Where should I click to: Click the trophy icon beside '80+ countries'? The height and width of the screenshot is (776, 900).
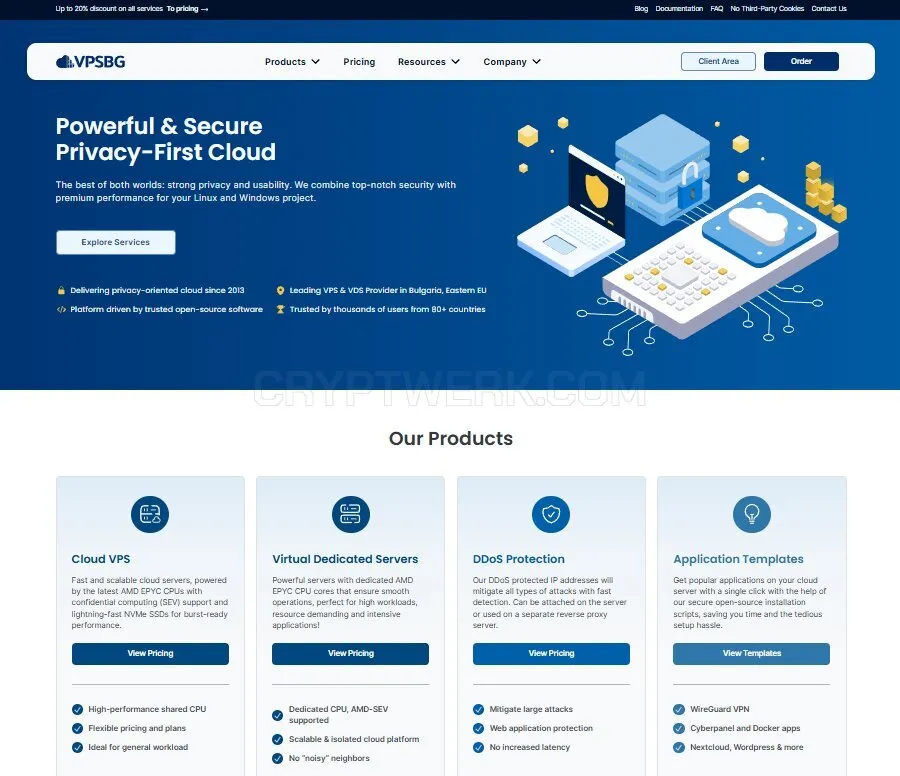pos(280,309)
